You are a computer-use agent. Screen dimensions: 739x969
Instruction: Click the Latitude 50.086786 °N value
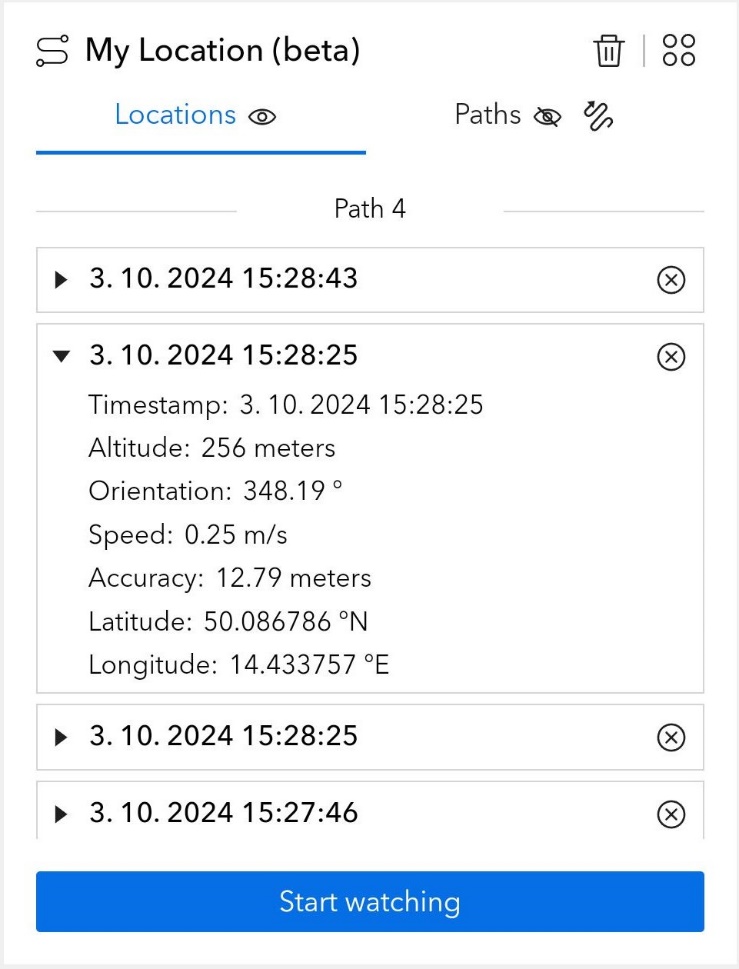tap(286, 622)
